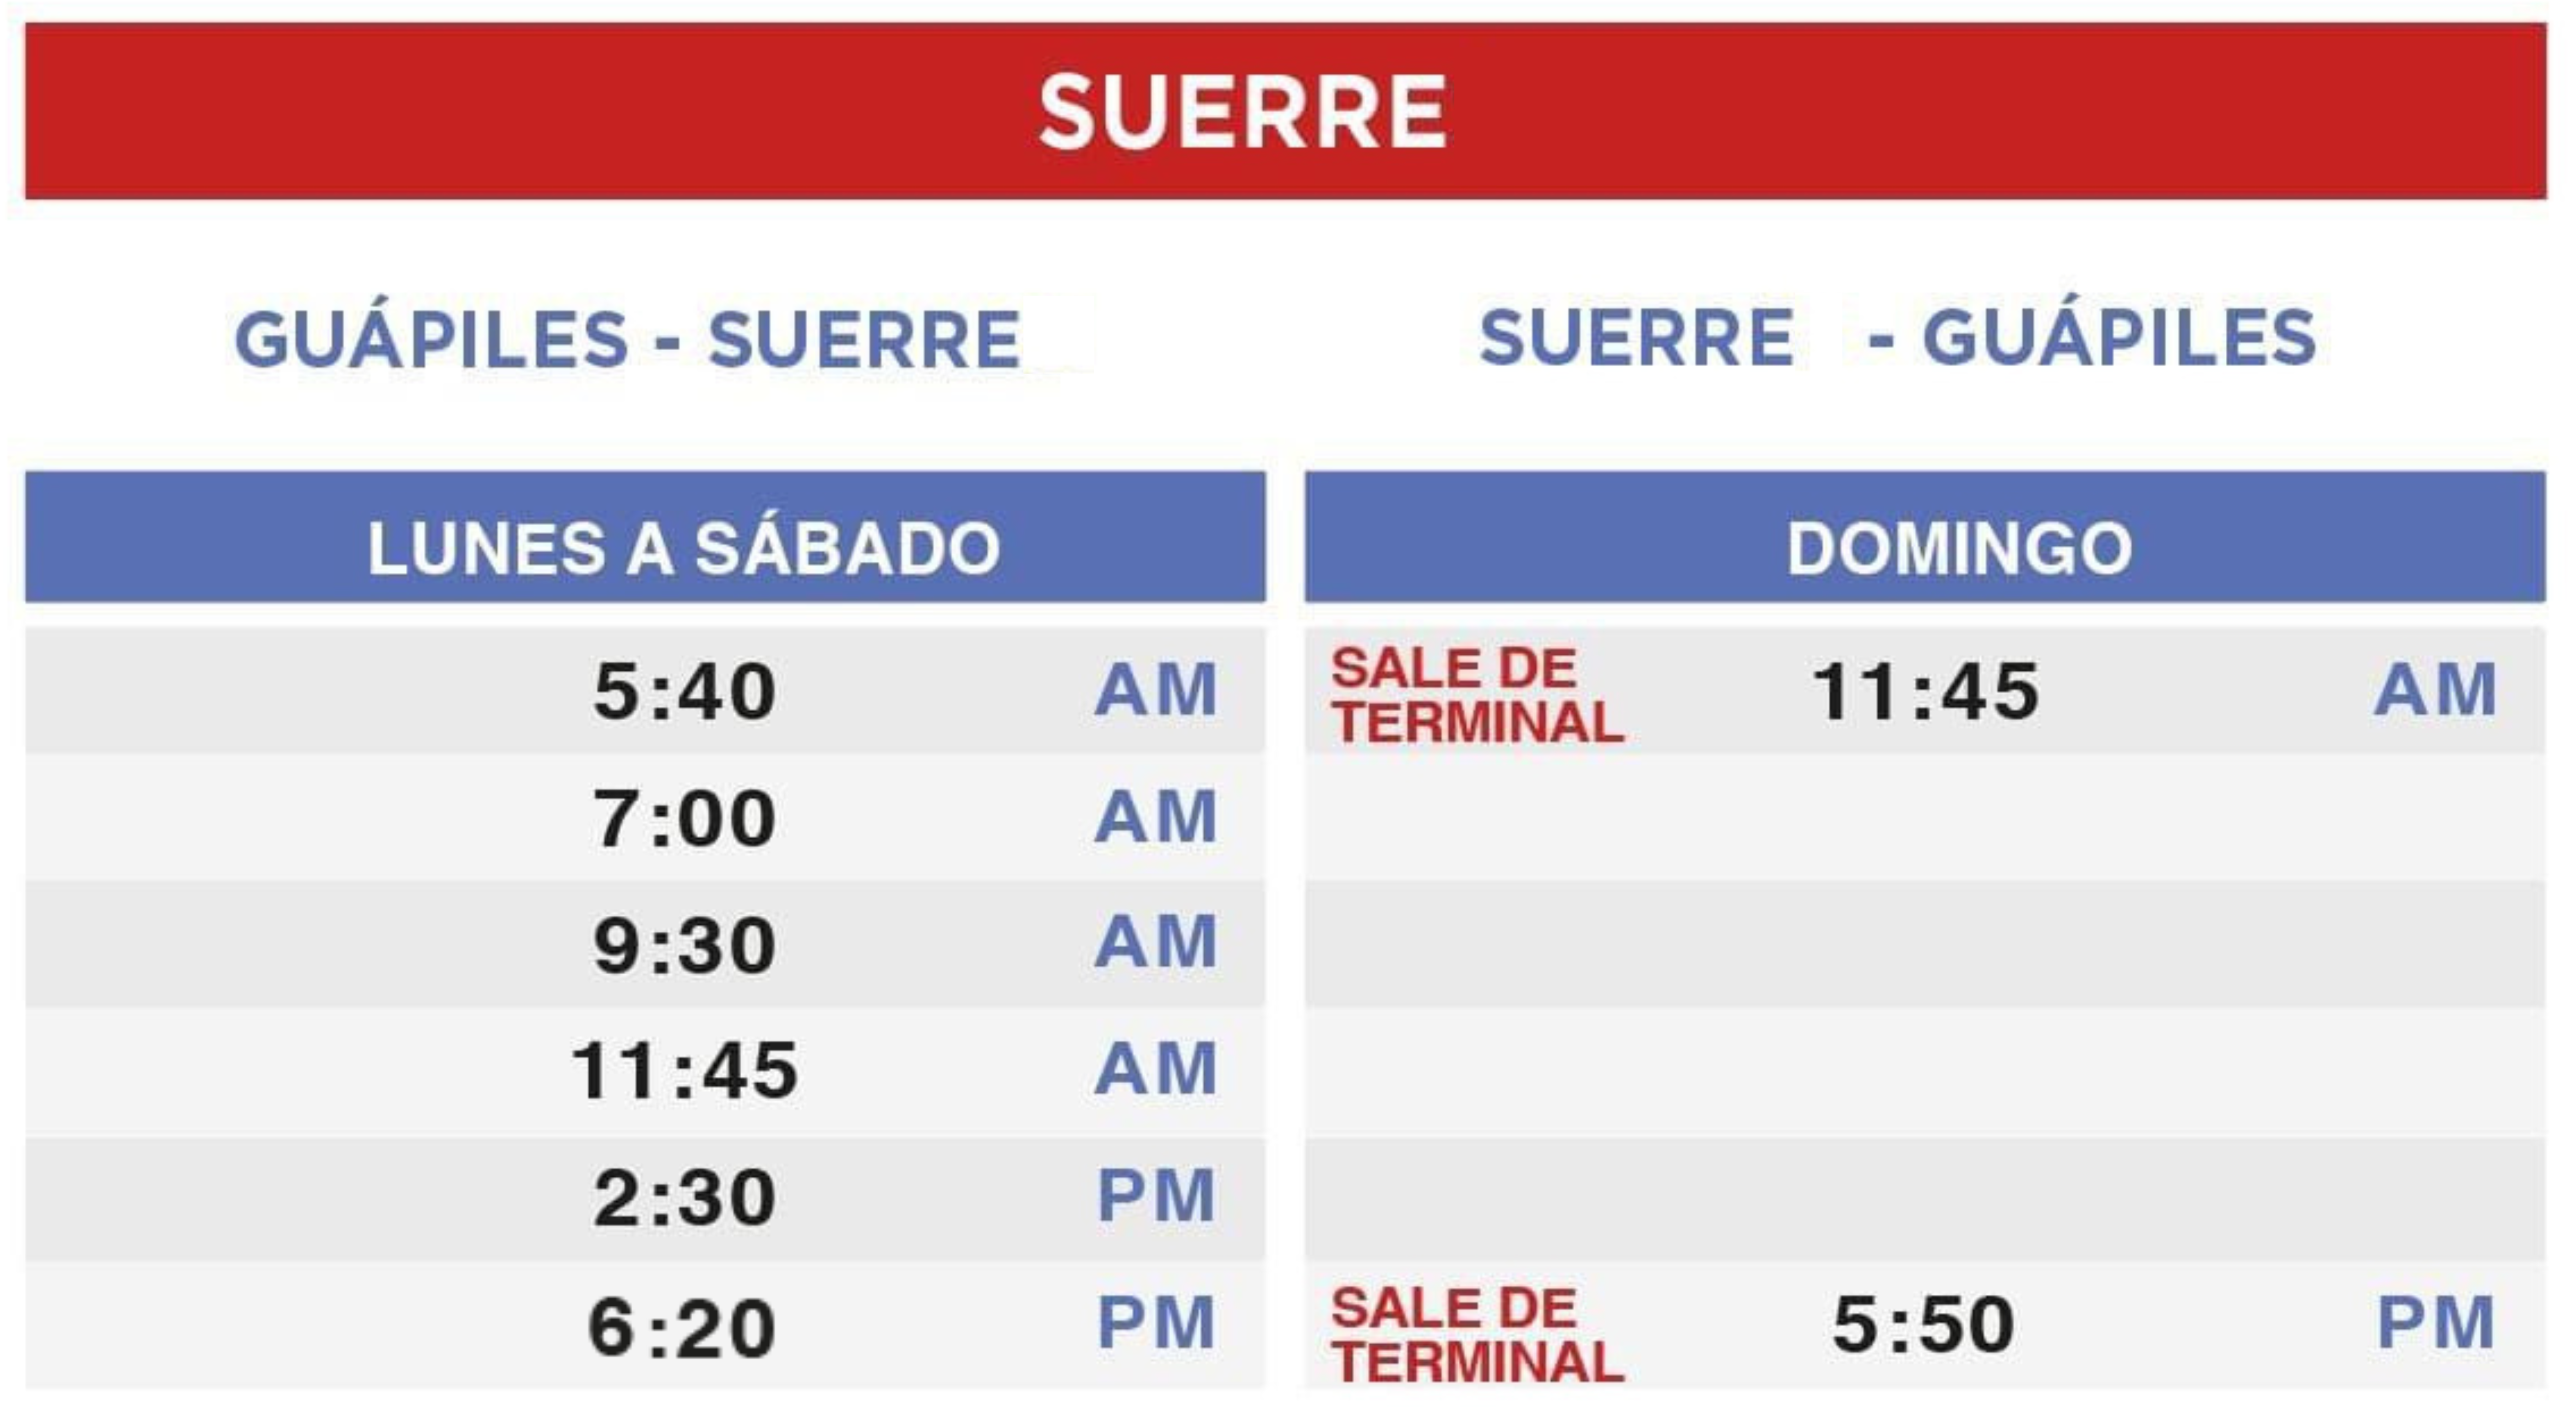Viewport: 2576px width, 1407px height.
Task: Select the weekday 11:45 departure time
Action: 684,1071
